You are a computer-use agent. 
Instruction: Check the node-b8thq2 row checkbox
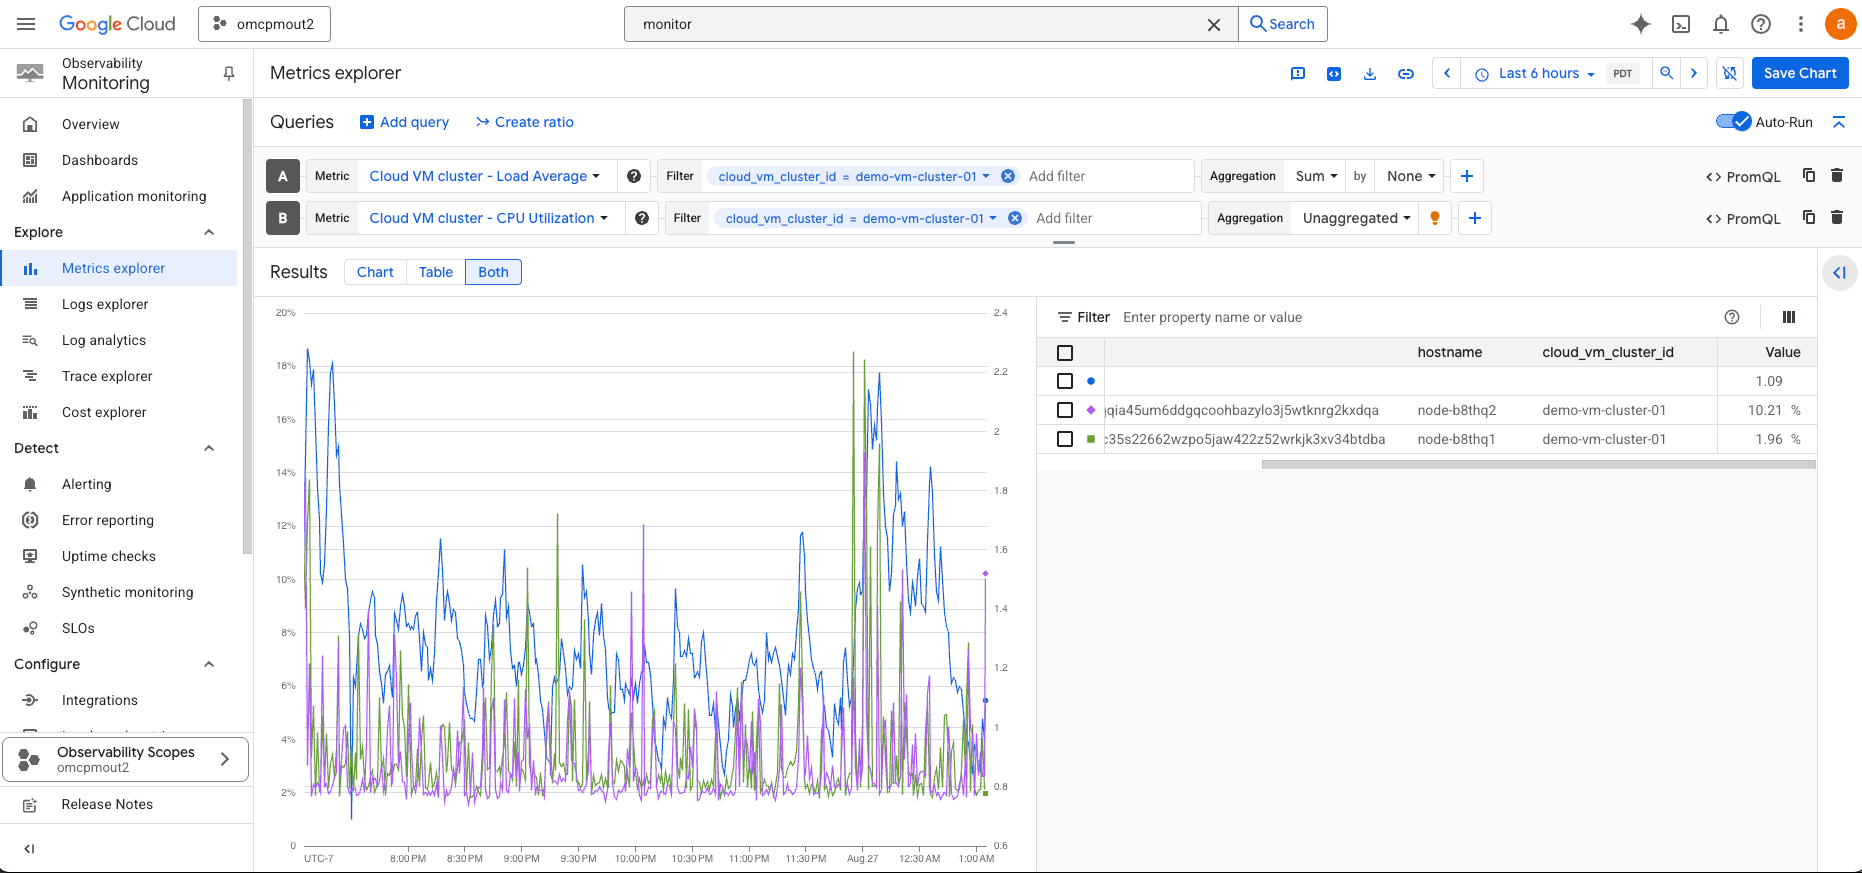1065,410
